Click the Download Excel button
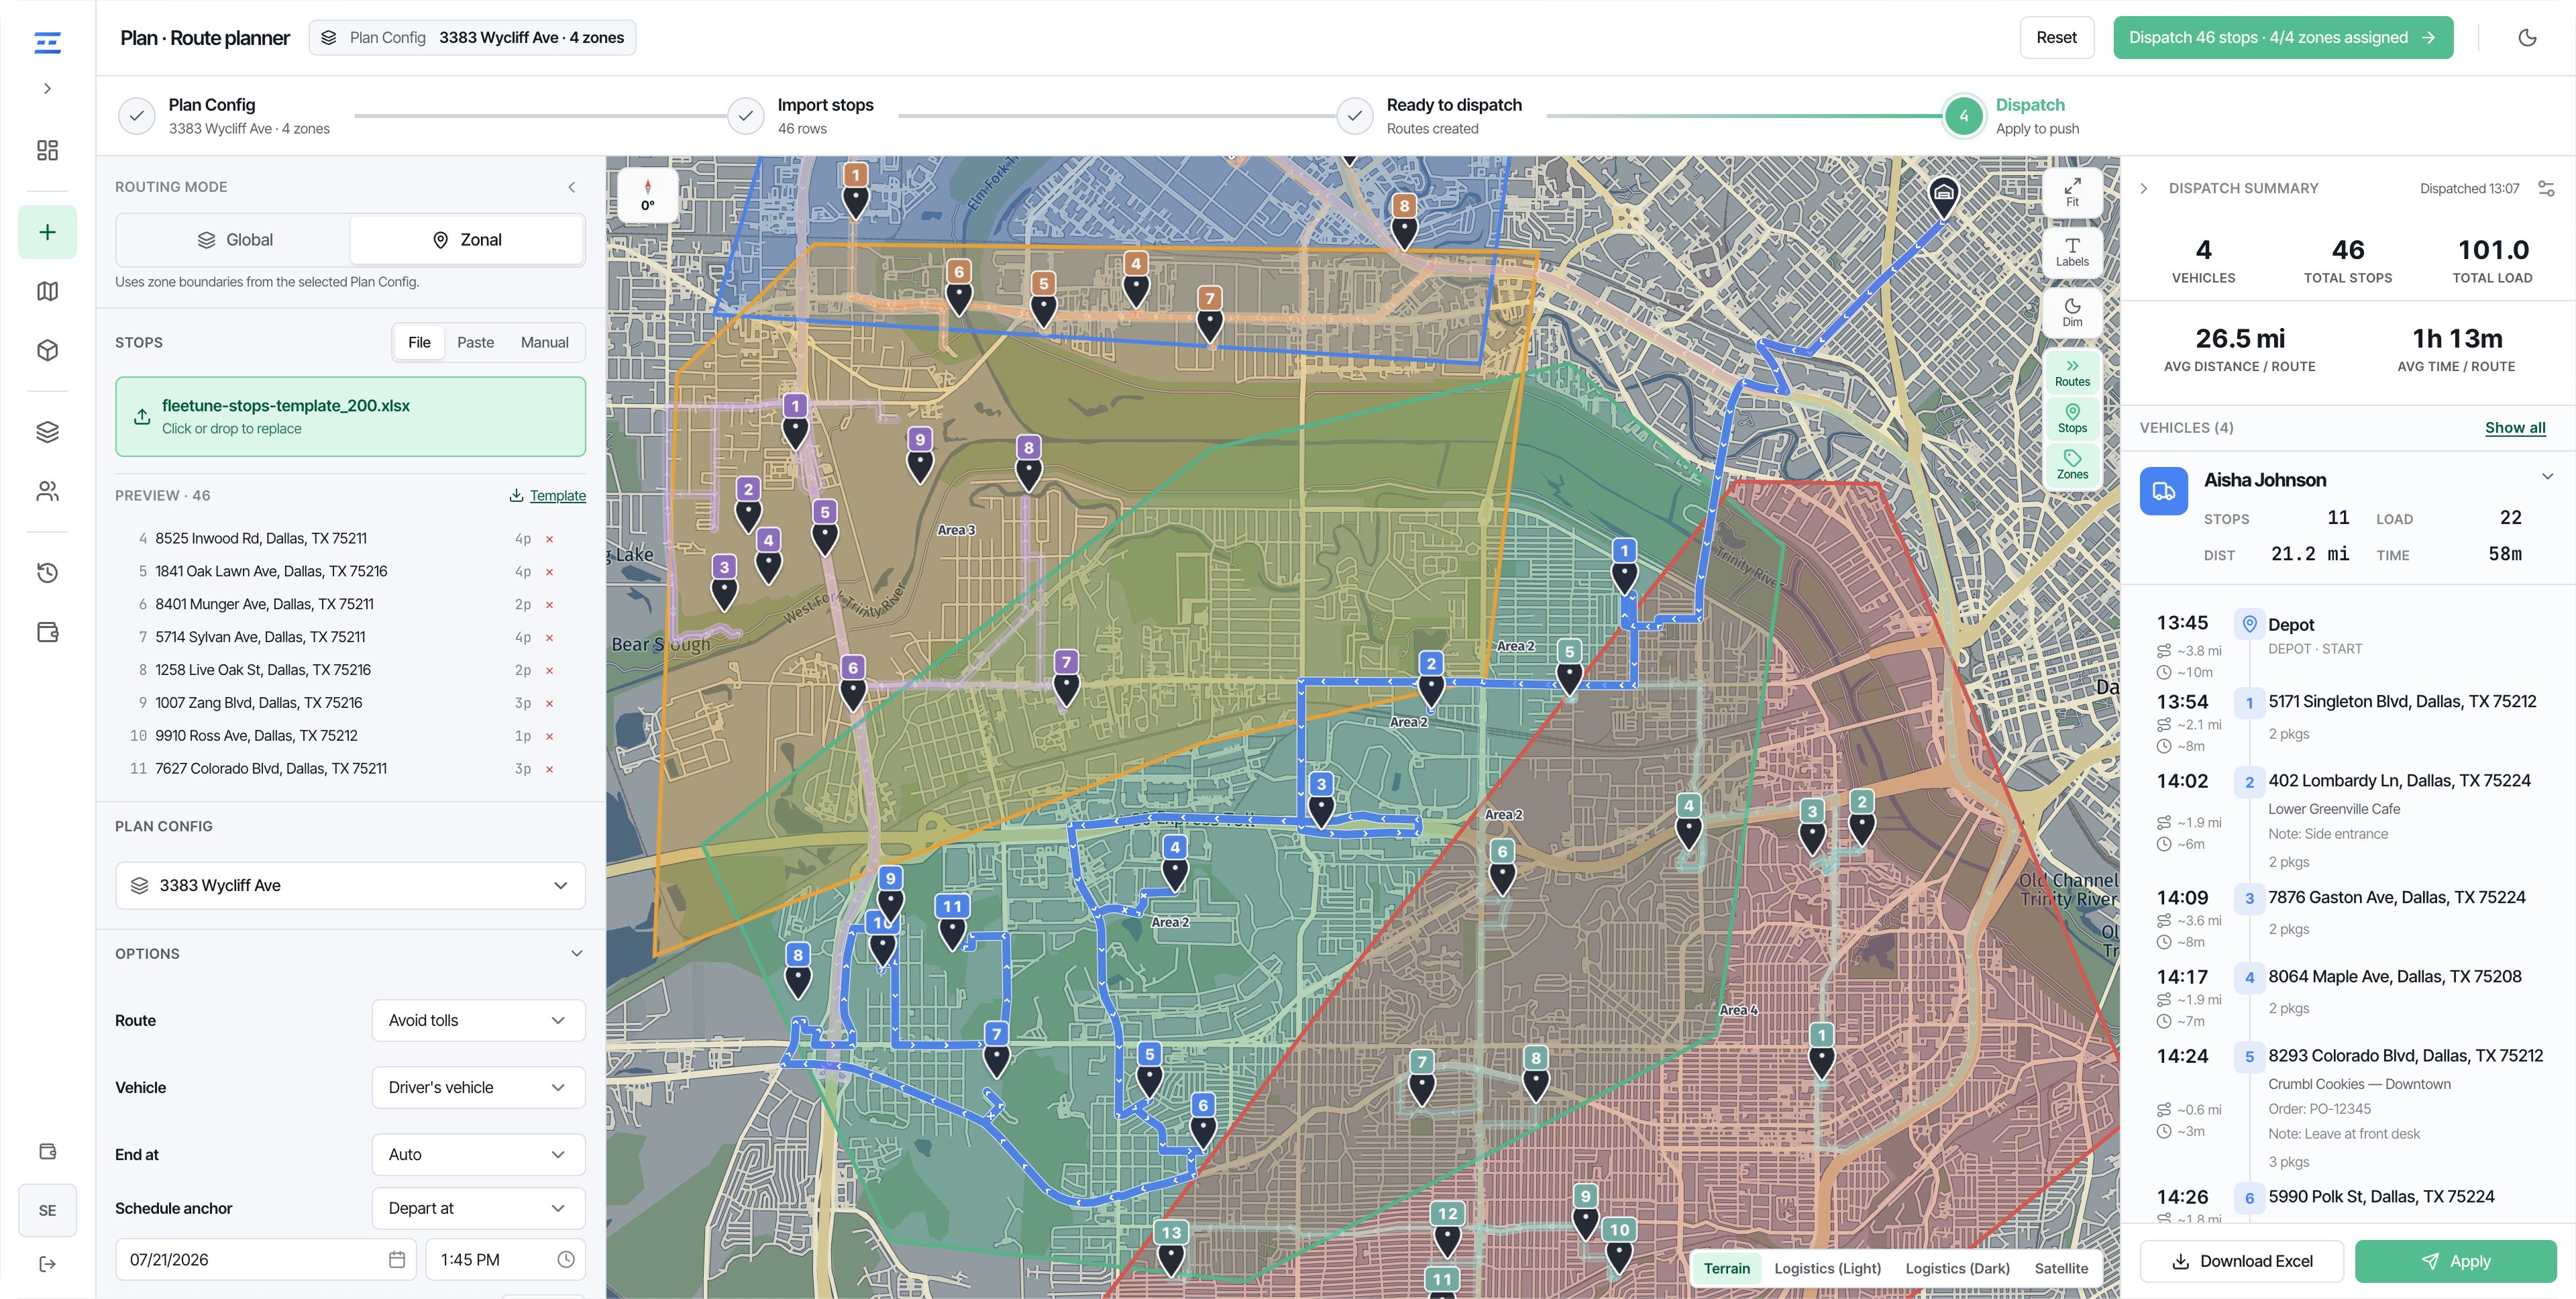 coord(2241,1261)
